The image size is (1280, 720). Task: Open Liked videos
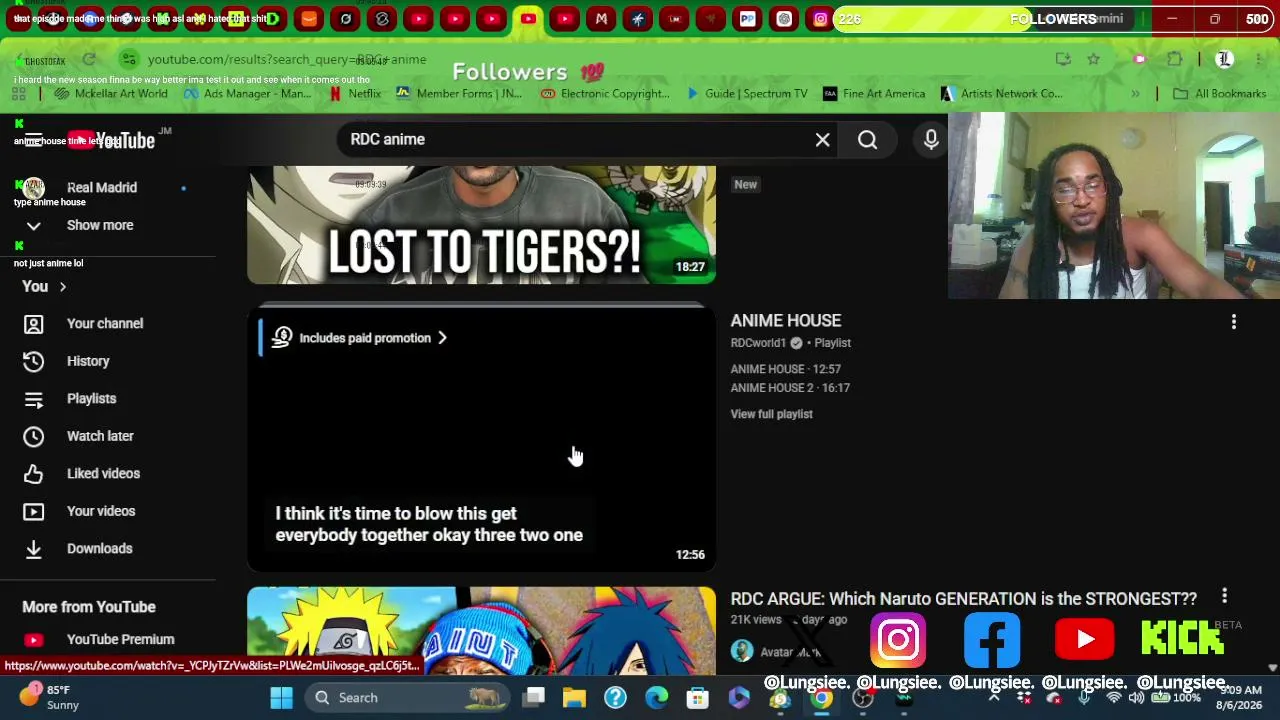[103, 474]
